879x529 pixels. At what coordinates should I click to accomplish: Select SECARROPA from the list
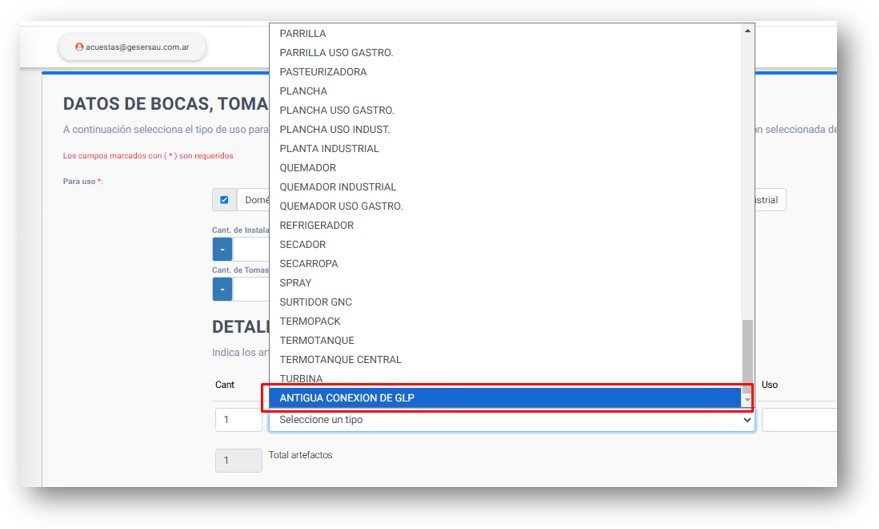309,264
